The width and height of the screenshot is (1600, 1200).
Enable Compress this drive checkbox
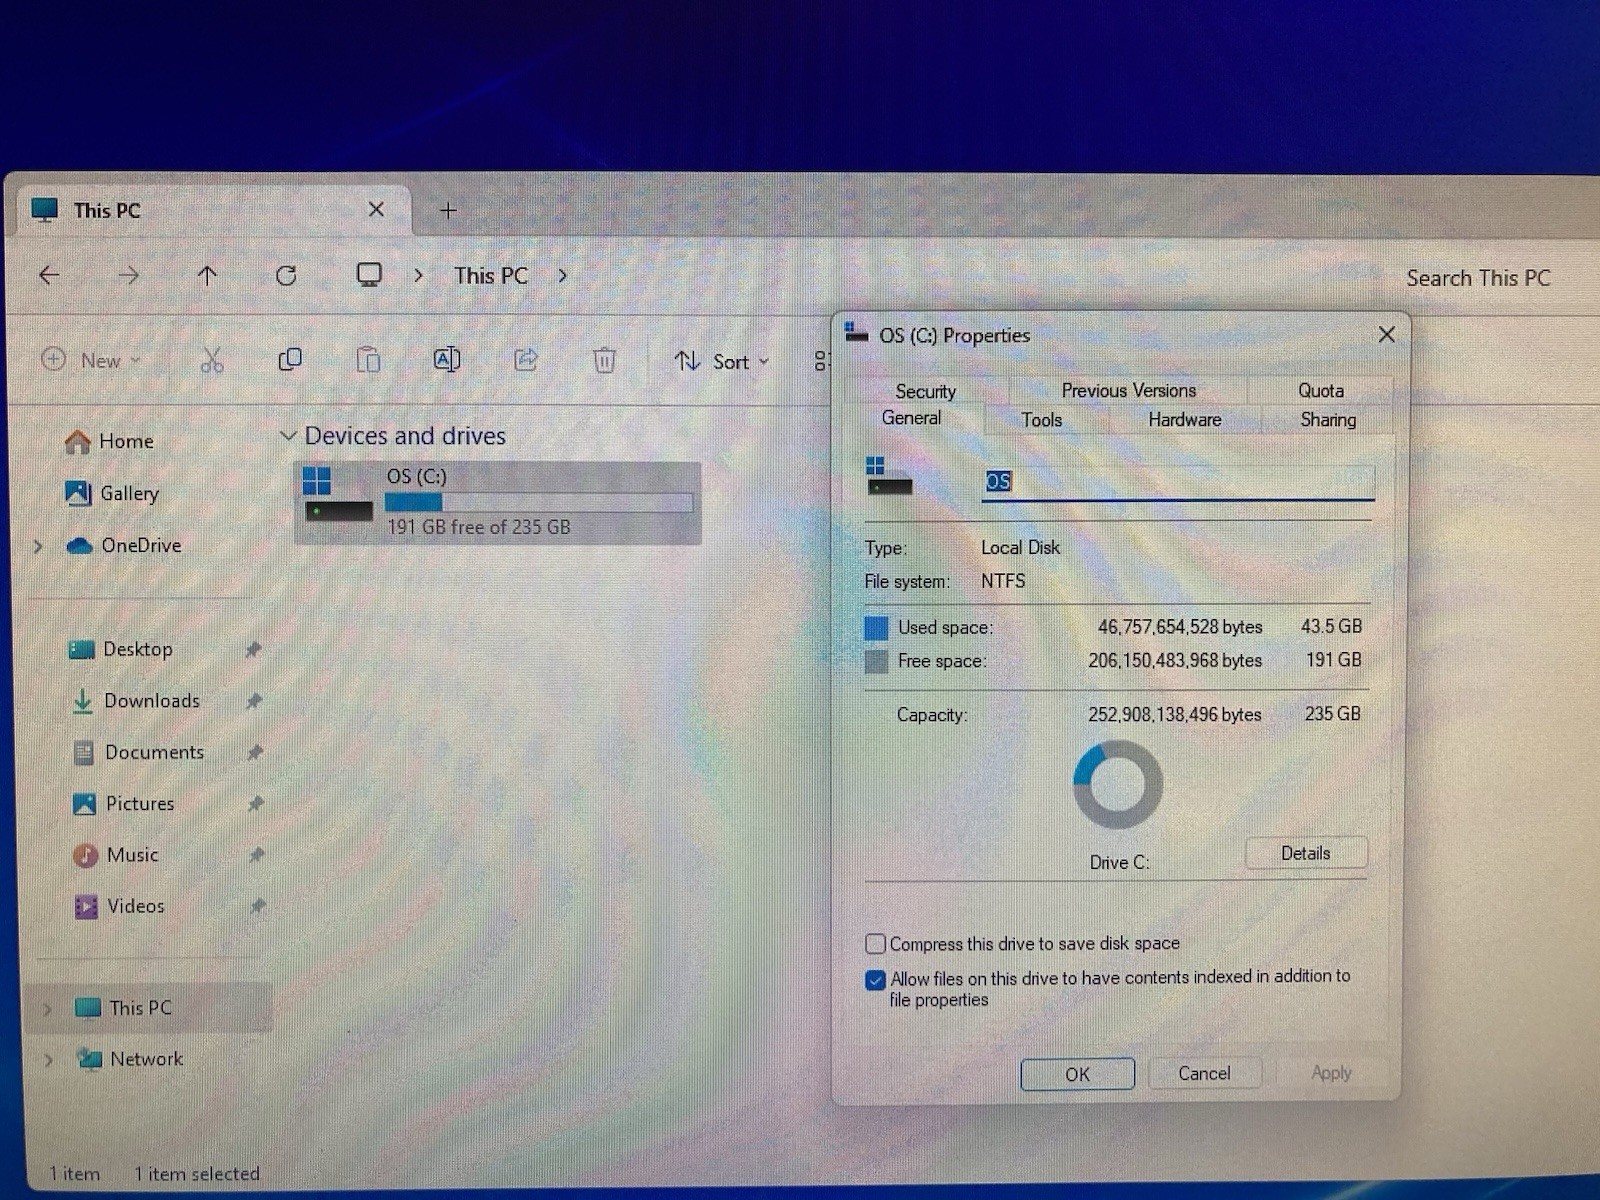click(875, 944)
